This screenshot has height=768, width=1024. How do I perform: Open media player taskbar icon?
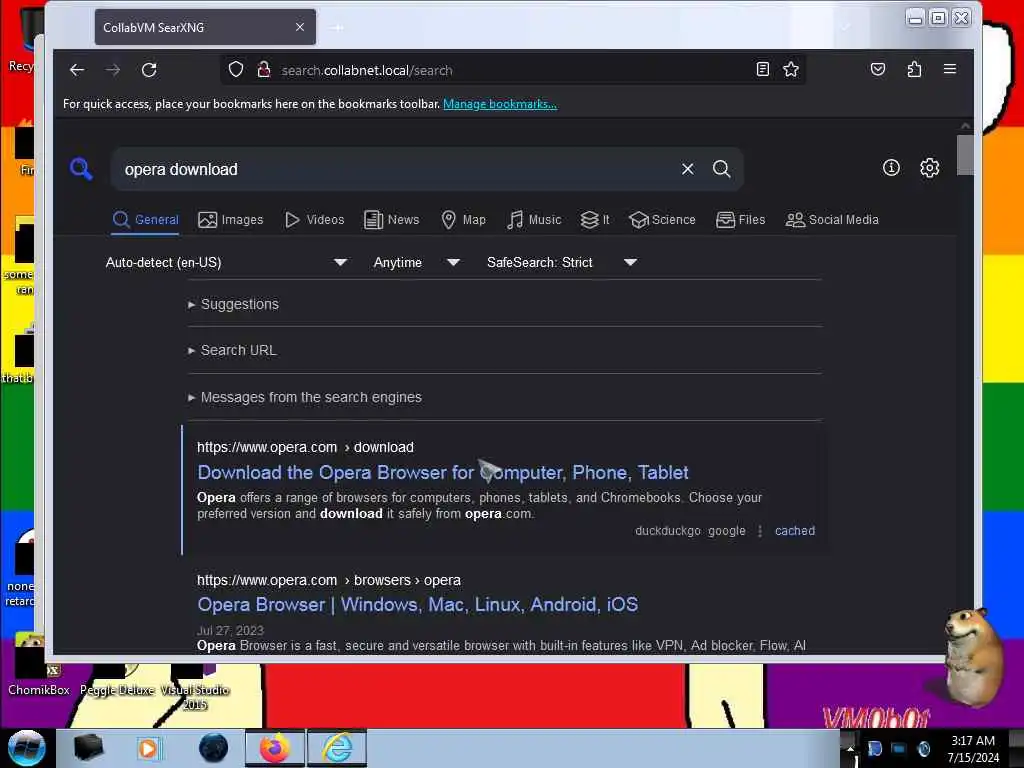tap(148, 748)
